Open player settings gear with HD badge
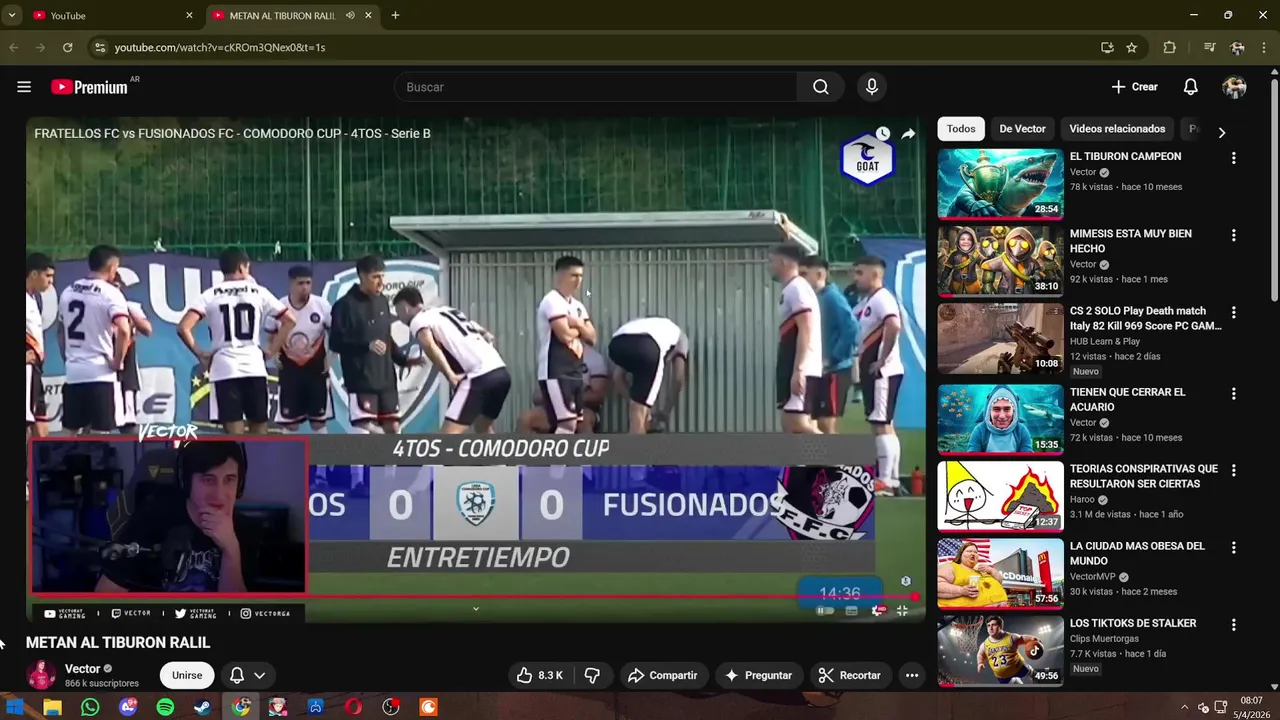Screen dimensions: 1280x720 (878, 610)
